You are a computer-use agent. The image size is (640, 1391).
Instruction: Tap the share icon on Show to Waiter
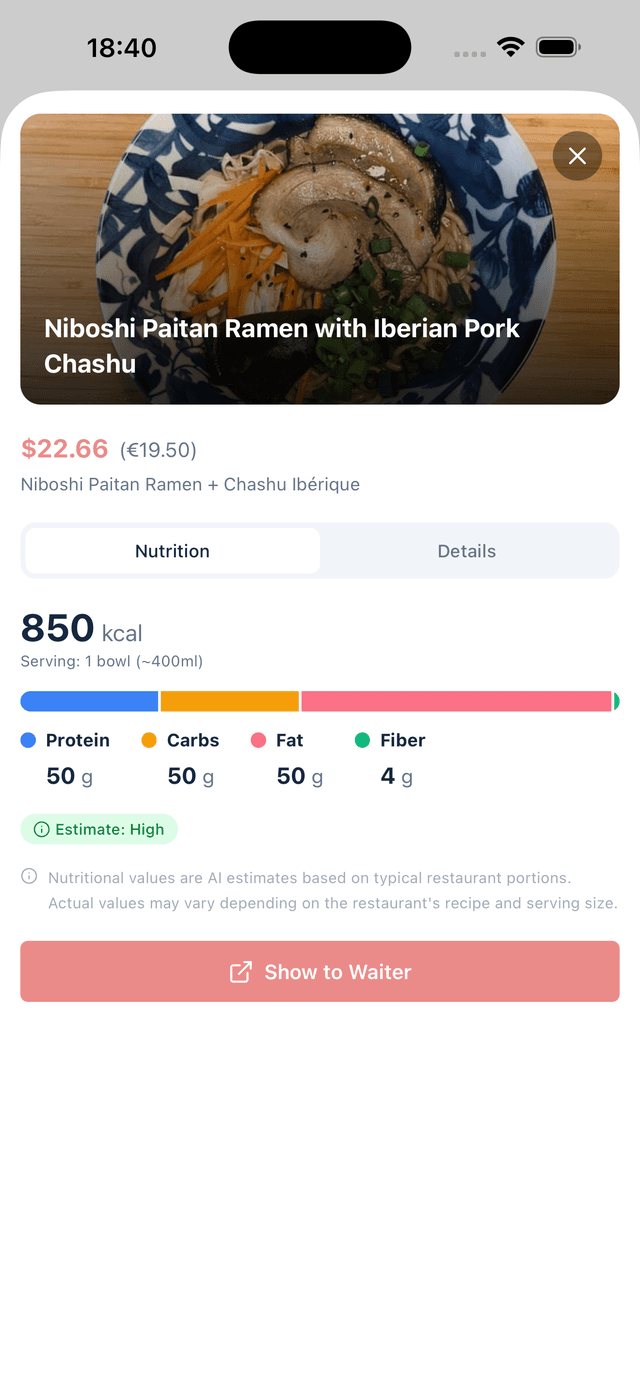click(240, 971)
